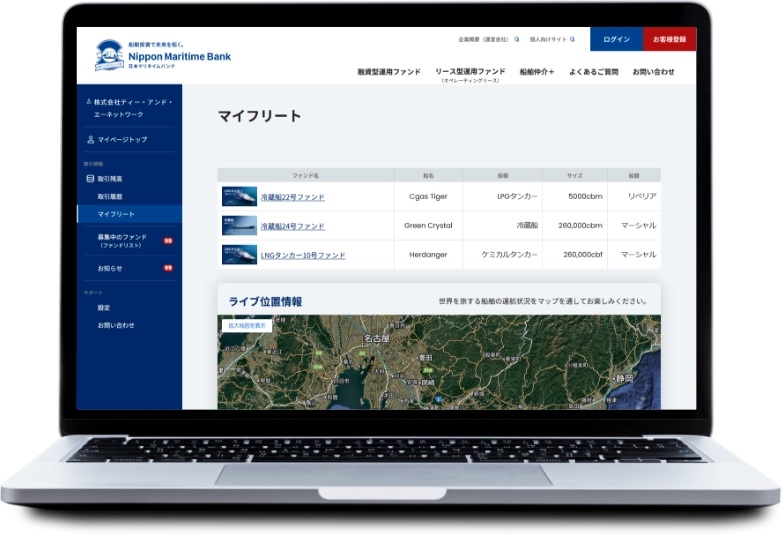Image resolution: width=783 pixels, height=537 pixels.
Task: Click the external-link icon beside 個人向けサイト
Action: 572,40
